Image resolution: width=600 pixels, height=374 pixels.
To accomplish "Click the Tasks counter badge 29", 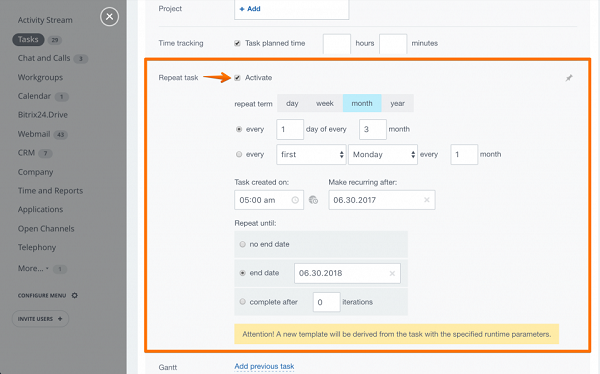I will pyautogui.click(x=55, y=40).
